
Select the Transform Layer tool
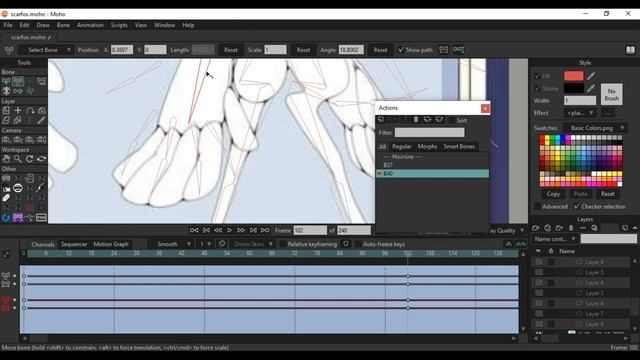point(6,111)
